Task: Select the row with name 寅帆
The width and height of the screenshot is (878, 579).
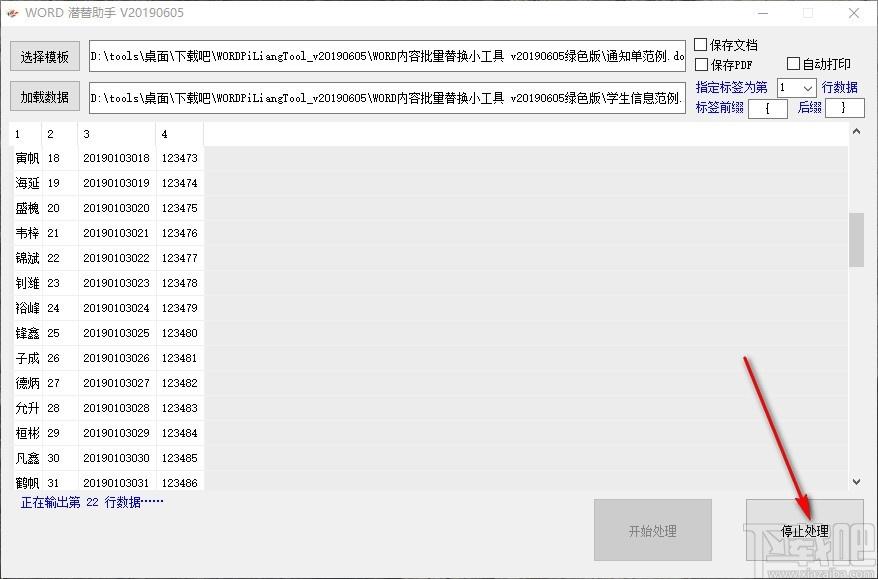Action: pos(27,158)
